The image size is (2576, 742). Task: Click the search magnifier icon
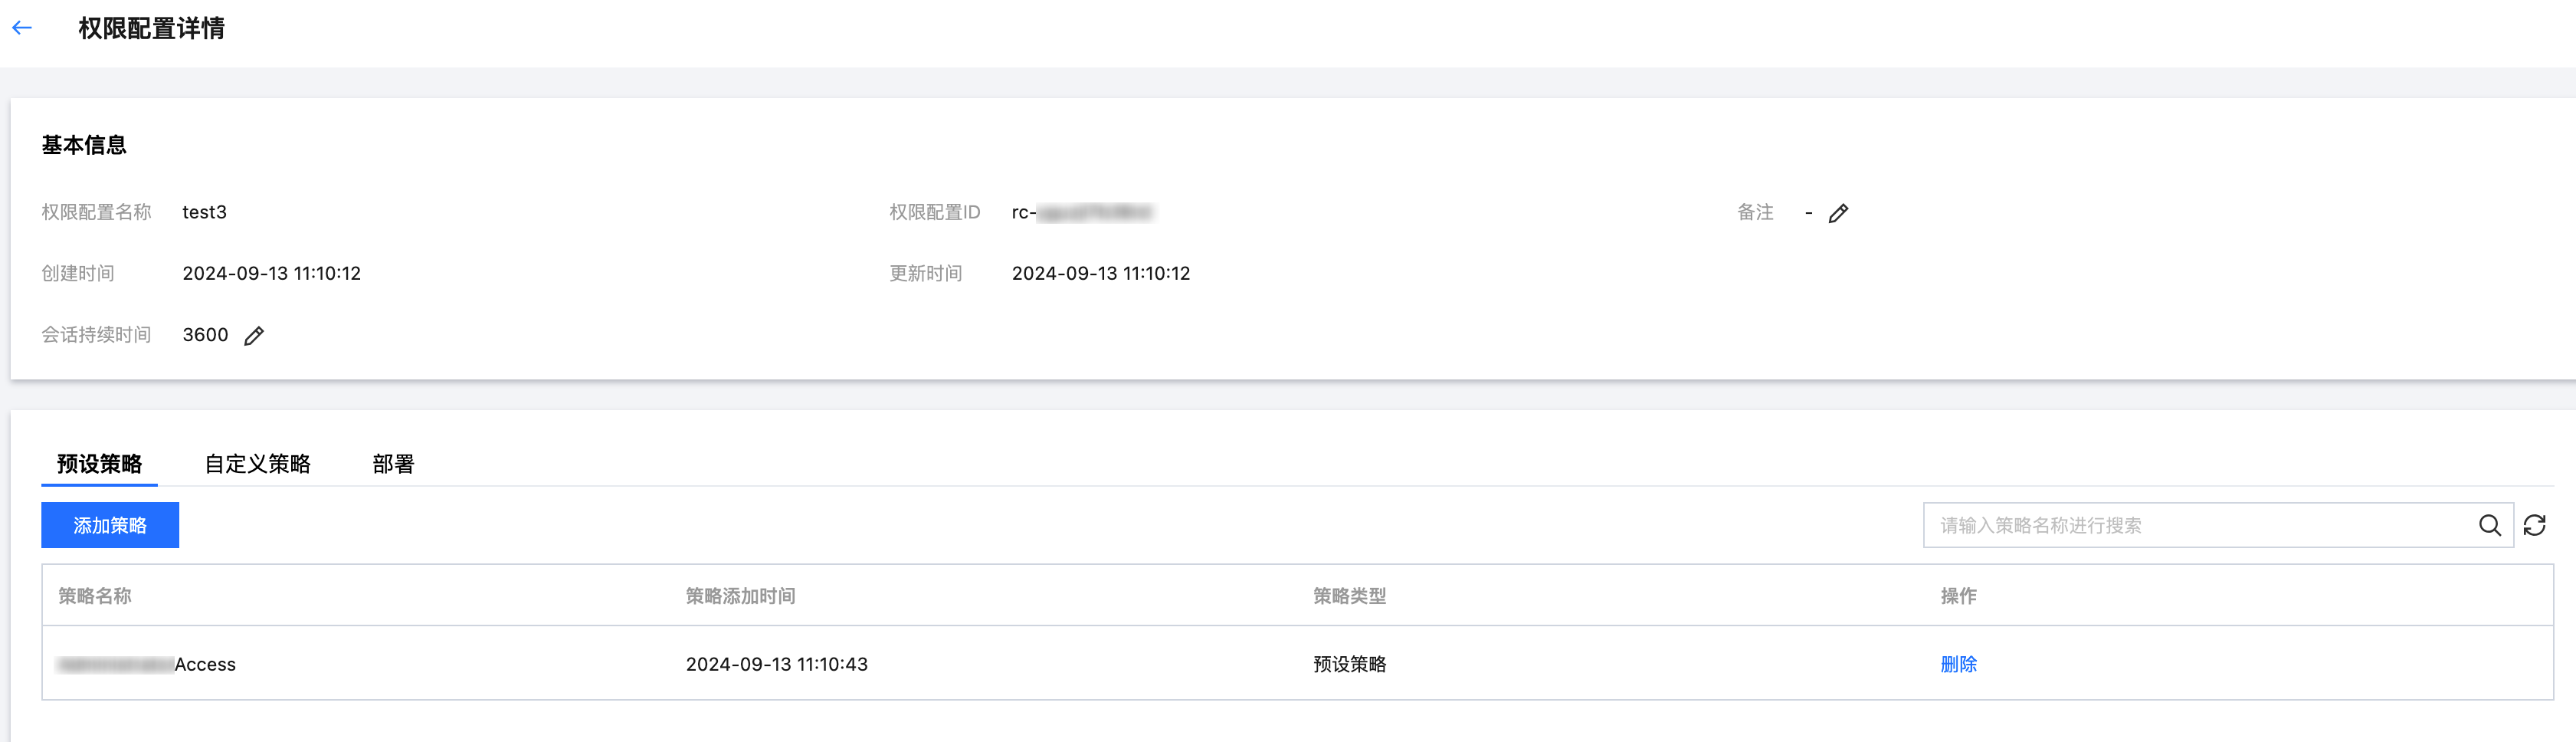[x=2489, y=525]
